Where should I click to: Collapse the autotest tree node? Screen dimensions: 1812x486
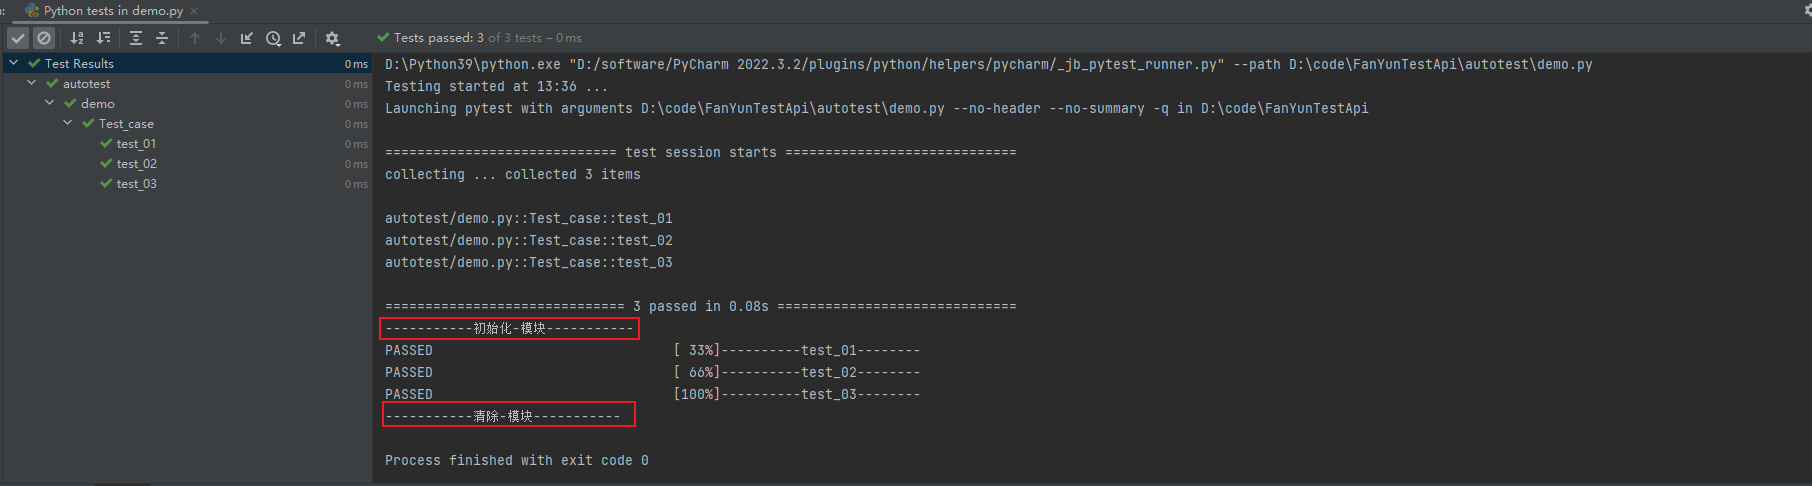click(x=32, y=83)
